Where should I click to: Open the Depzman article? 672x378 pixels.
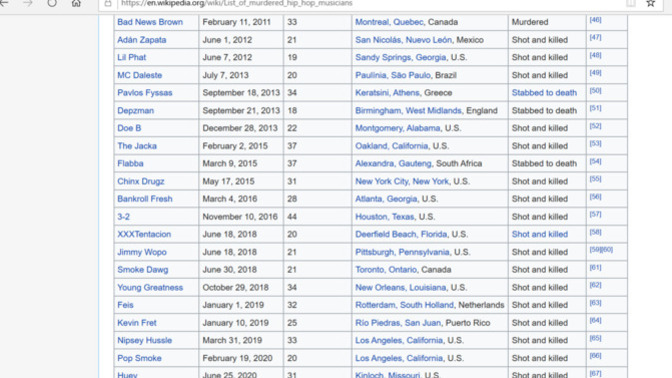click(135, 111)
